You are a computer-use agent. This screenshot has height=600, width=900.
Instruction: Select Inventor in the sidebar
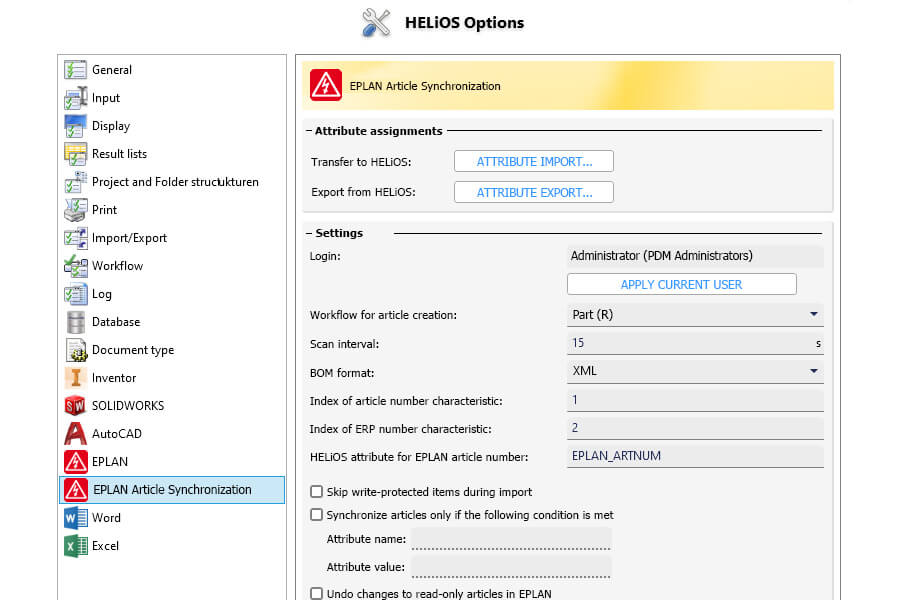coord(114,378)
